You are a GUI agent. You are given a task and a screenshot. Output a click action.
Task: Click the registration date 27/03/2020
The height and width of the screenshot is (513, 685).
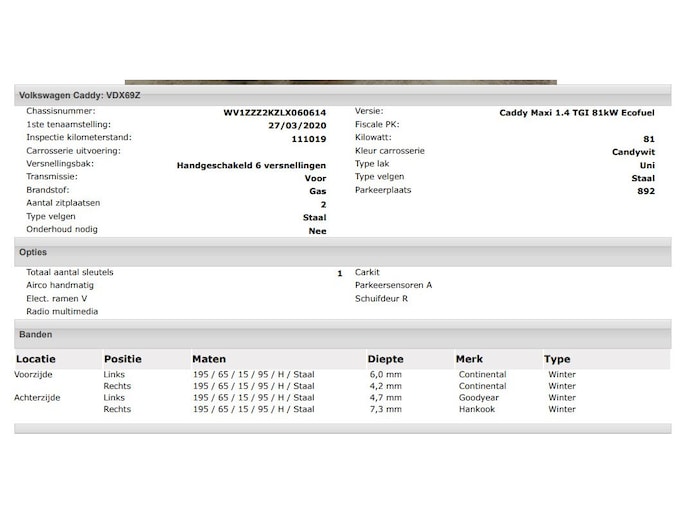(297, 125)
